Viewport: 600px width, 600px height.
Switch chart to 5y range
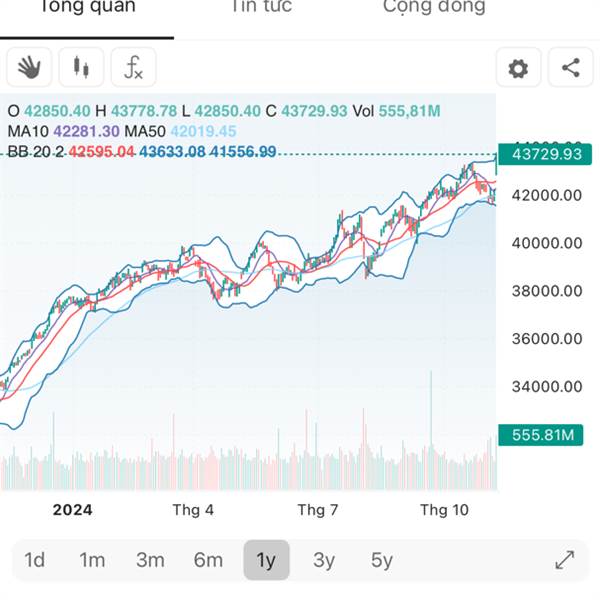click(x=382, y=560)
